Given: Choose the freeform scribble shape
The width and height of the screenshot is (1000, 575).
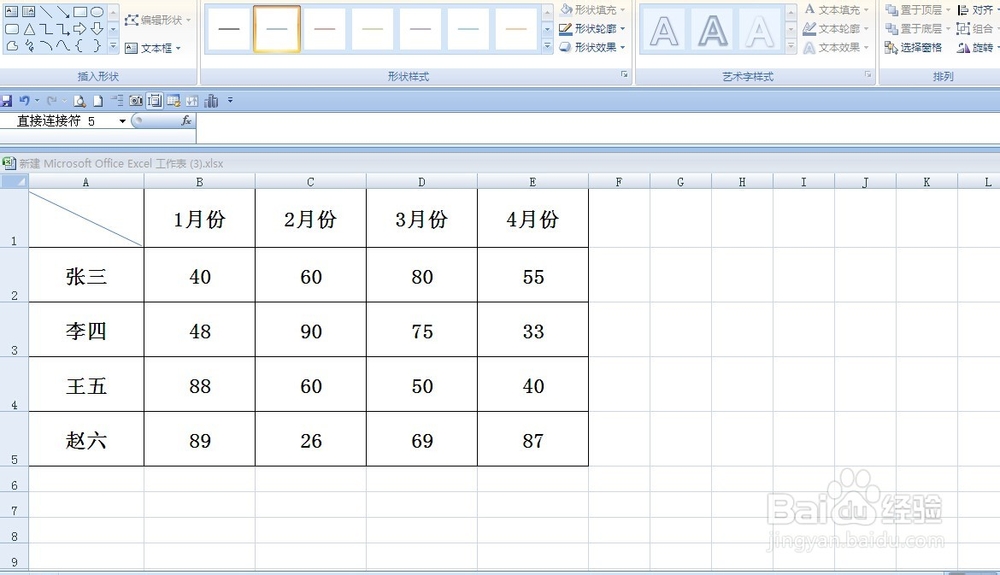Looking at the screenshot, I should tap(29, 46).
